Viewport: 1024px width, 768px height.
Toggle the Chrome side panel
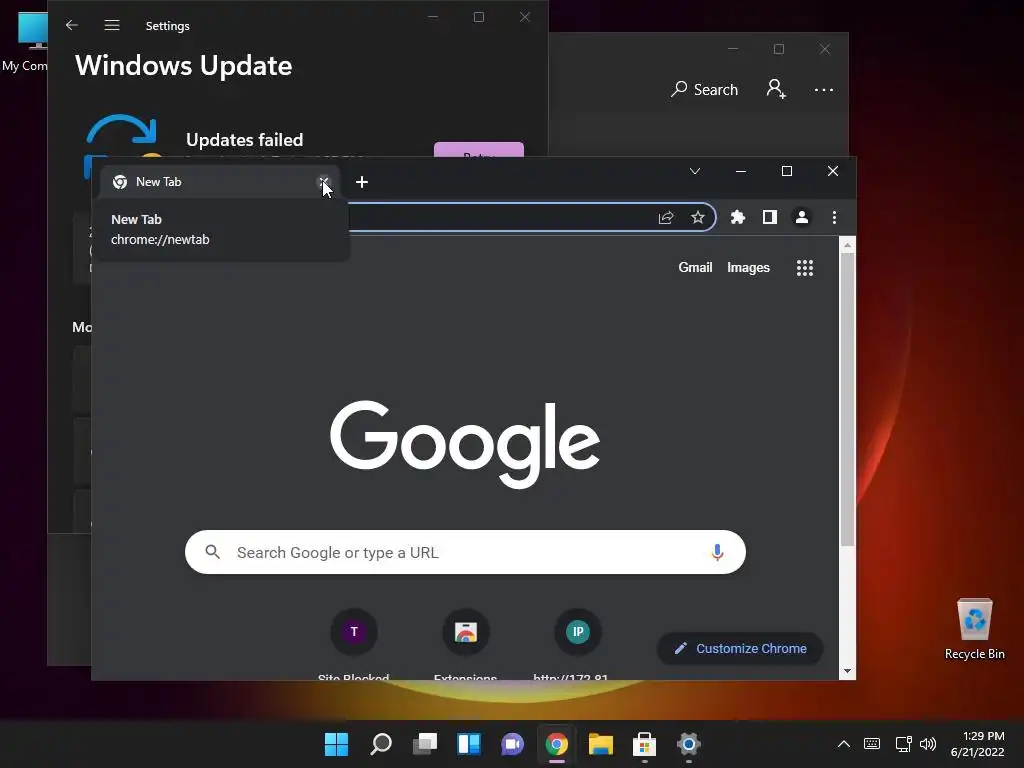click(770, 217)
